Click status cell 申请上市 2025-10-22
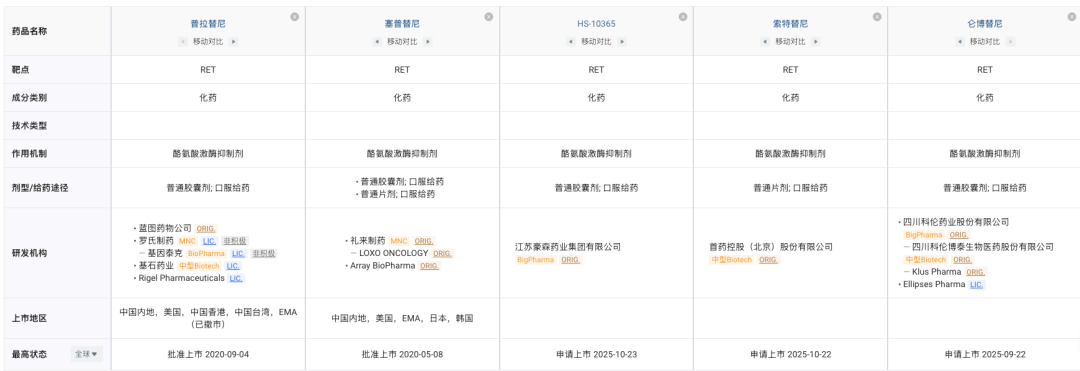 pyautogui.click(x=791, y=354)
